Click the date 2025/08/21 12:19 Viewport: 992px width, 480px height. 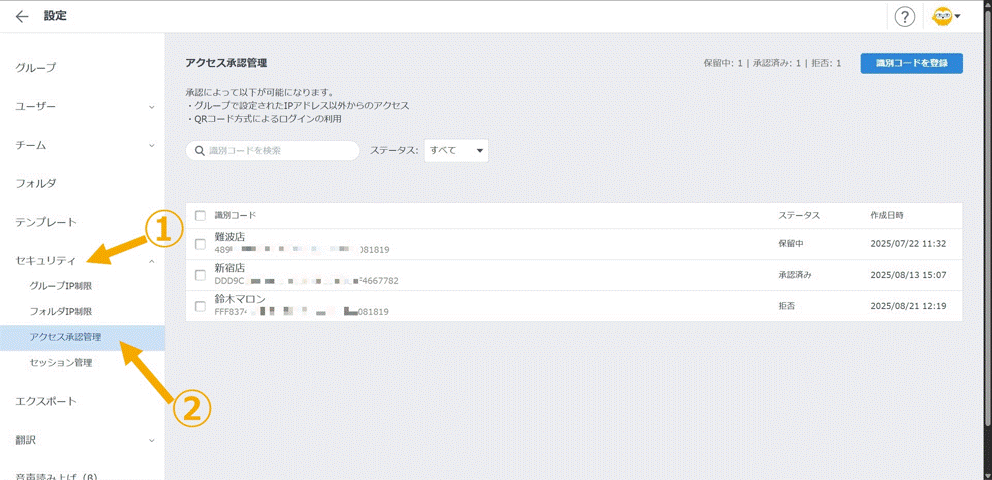[908, 306]
